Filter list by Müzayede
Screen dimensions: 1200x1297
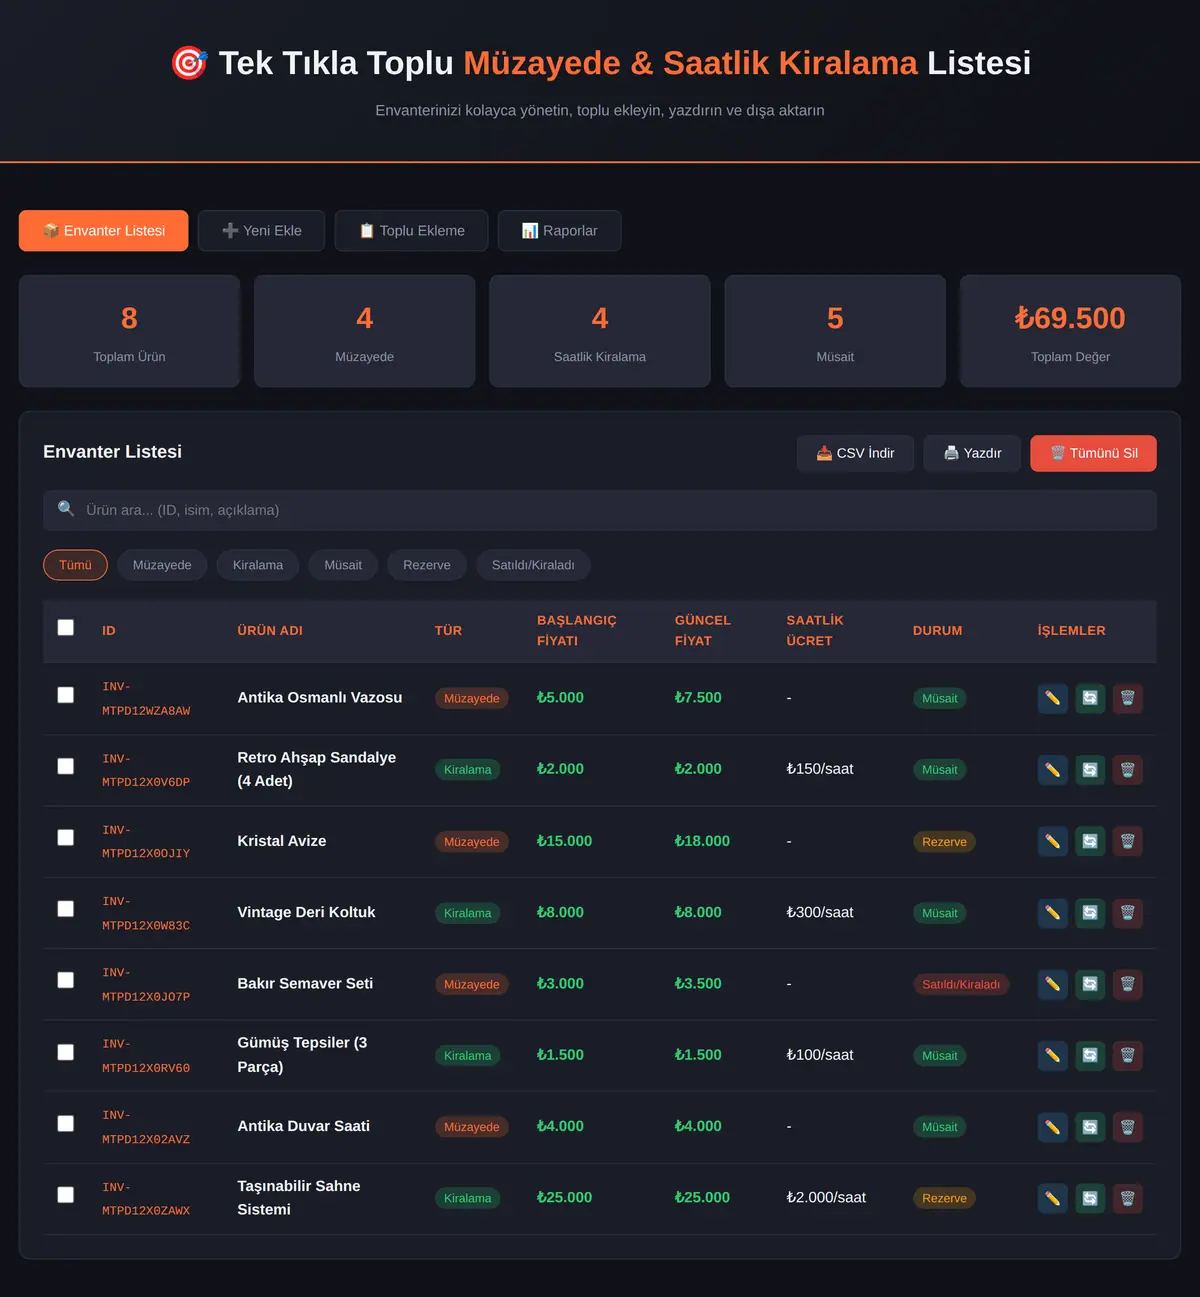click(162, 565)
